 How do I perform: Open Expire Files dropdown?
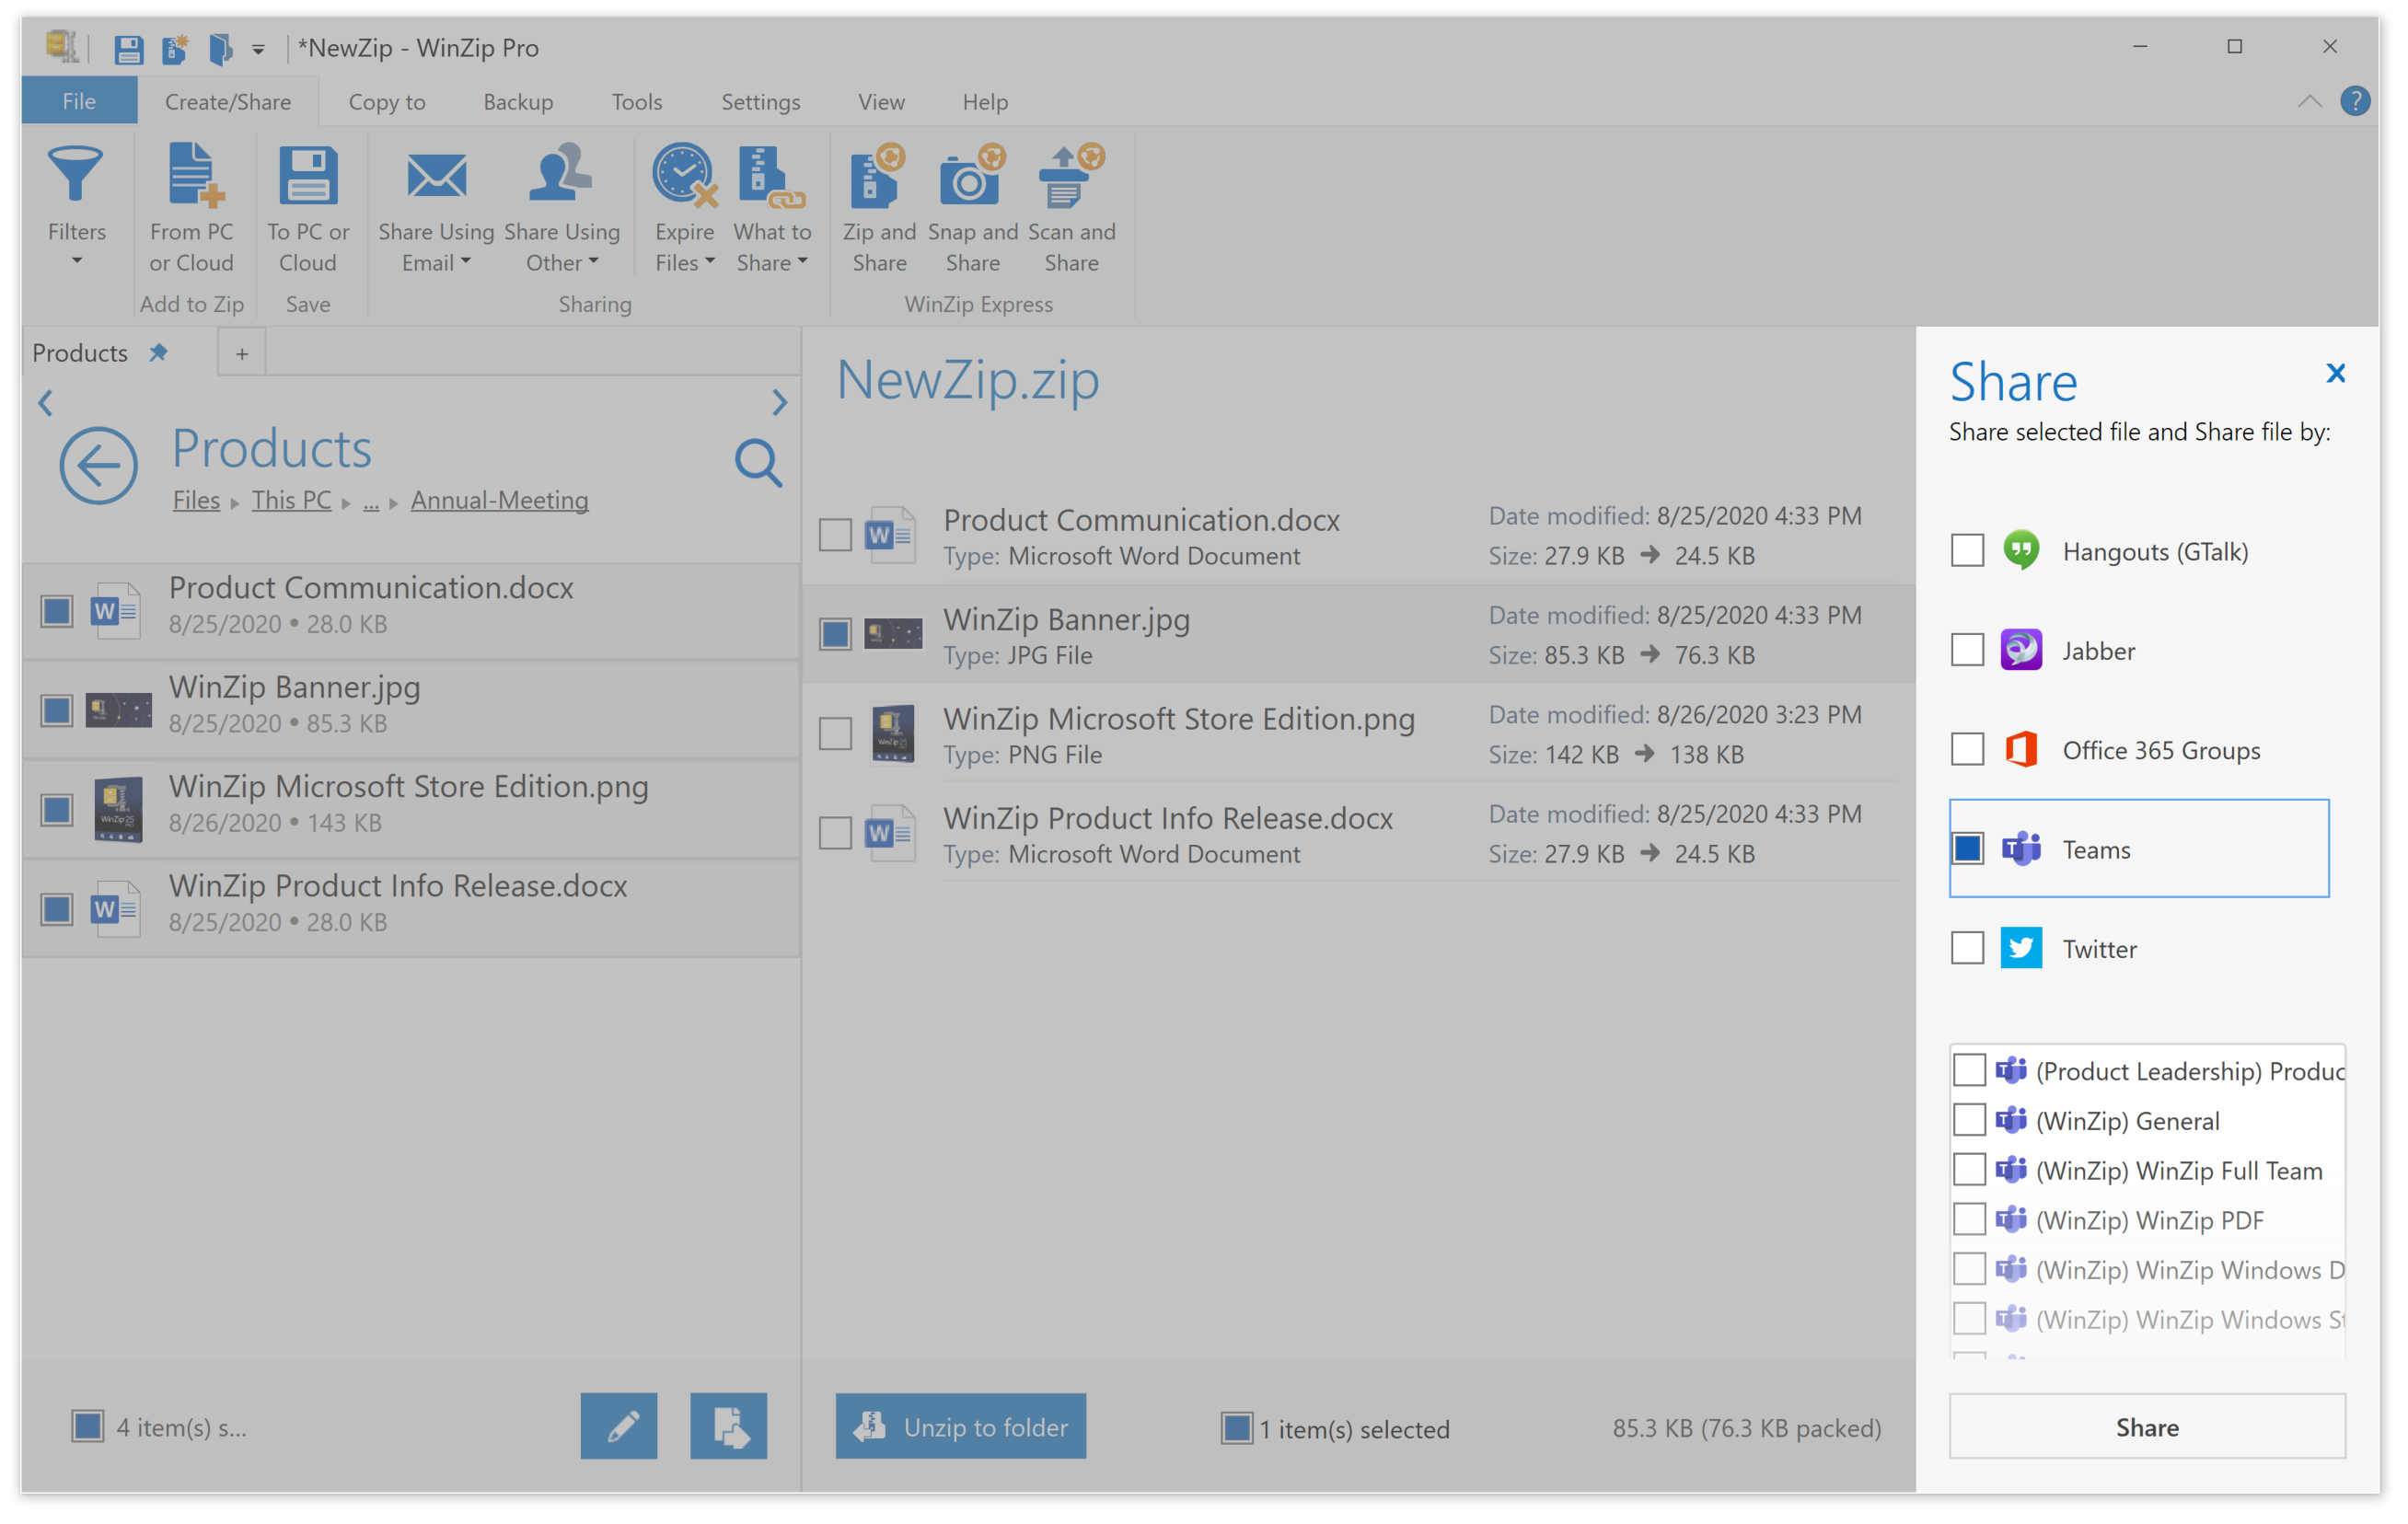pos(684,207)
